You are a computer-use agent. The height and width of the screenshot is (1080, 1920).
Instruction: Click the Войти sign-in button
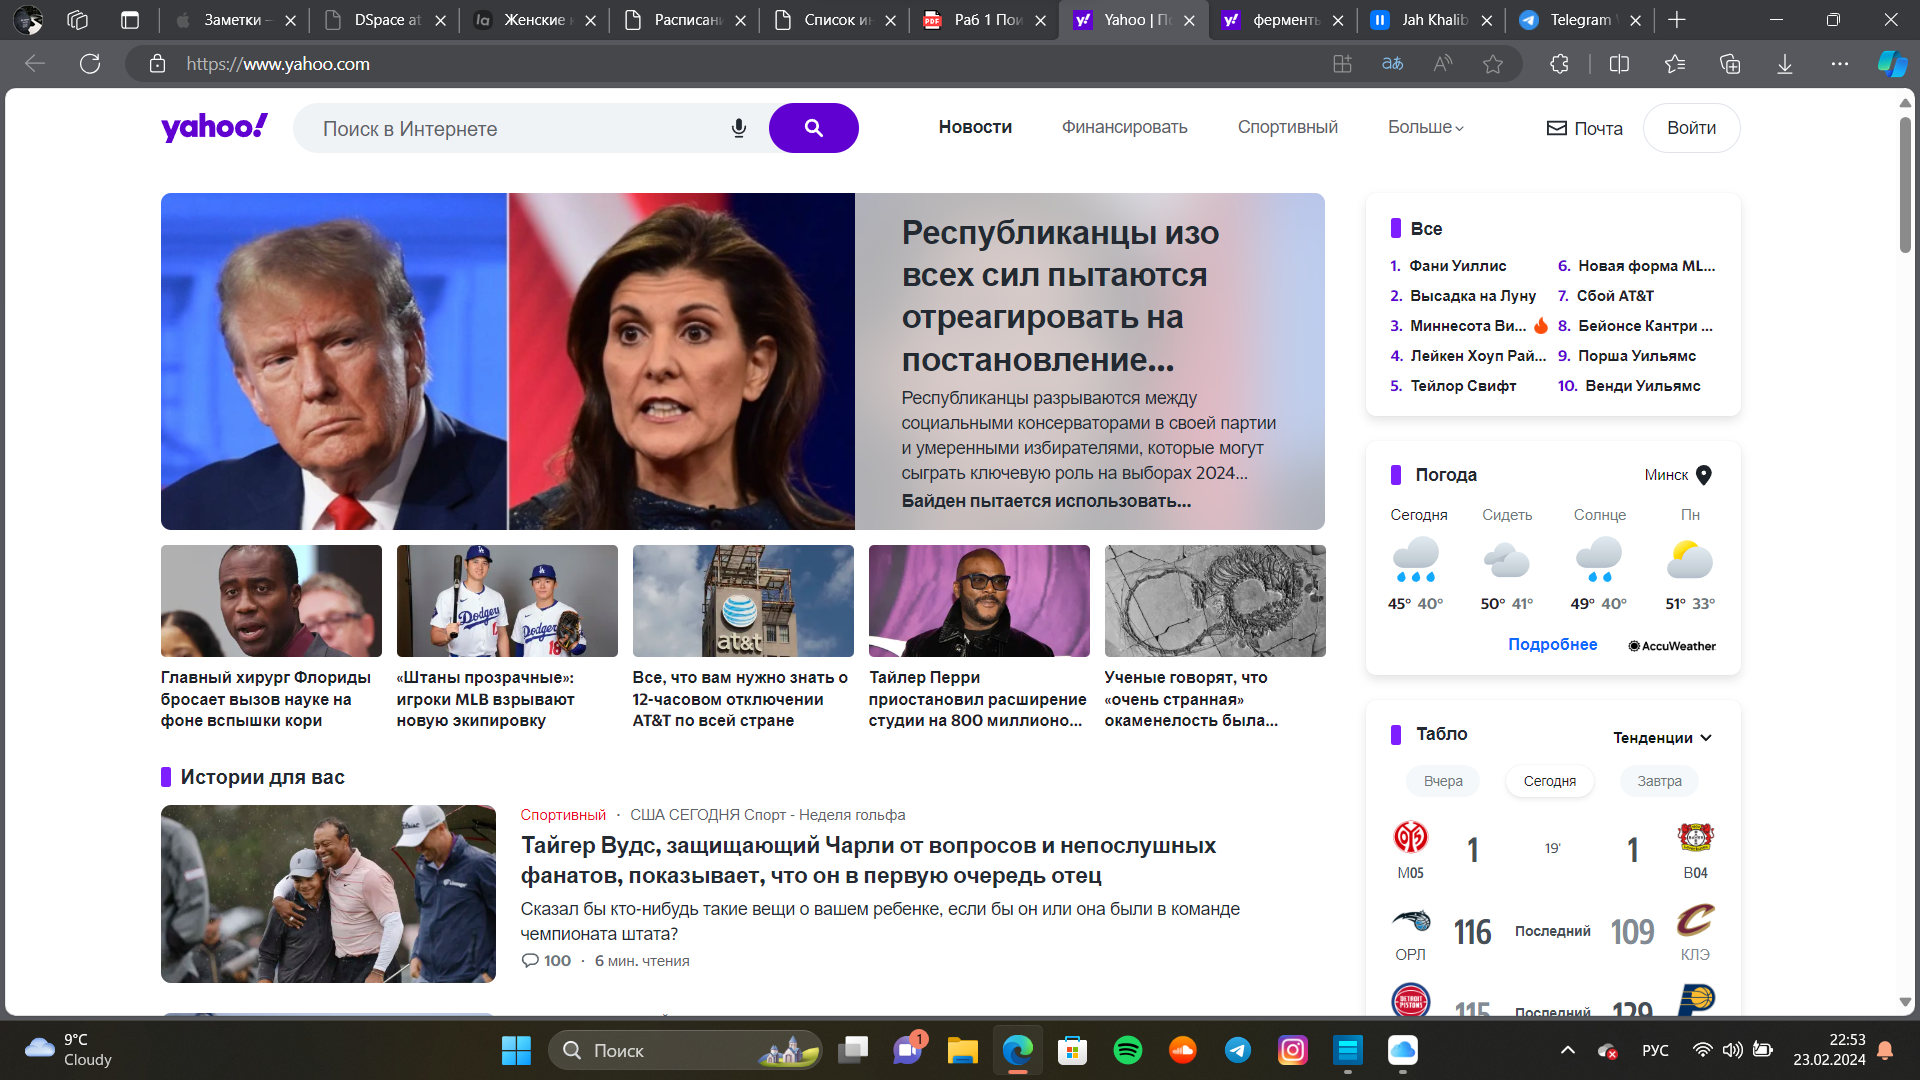point(1691,128)
